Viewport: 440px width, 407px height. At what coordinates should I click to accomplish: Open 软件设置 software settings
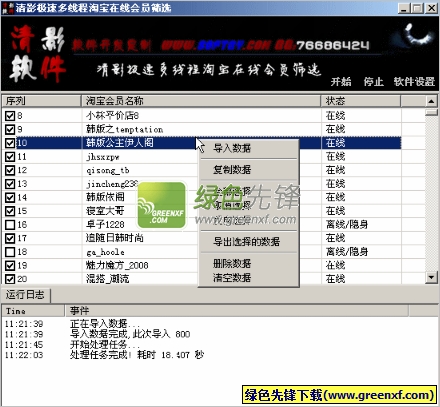[x=414, y=82]
